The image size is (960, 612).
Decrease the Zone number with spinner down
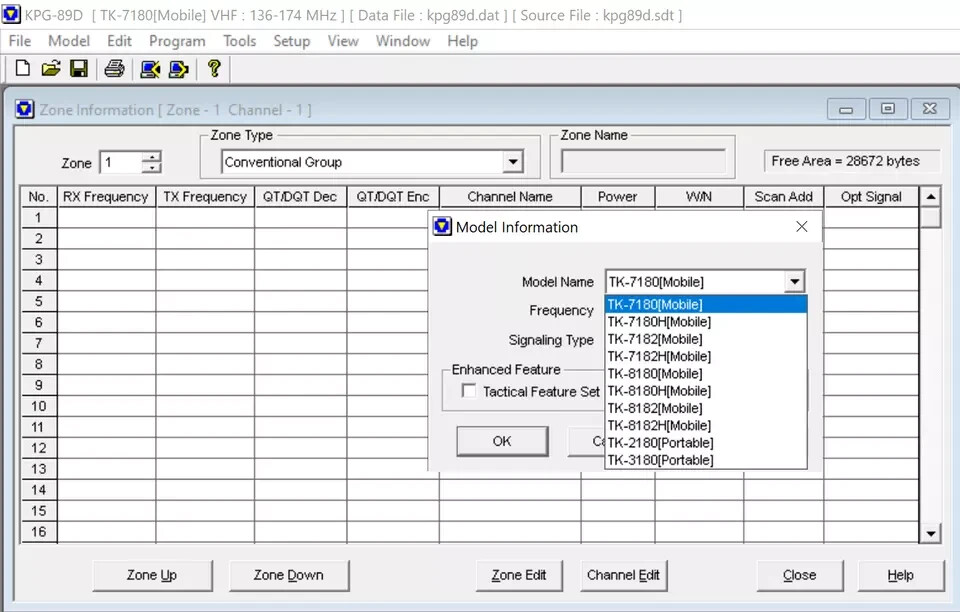coord(151,168)
